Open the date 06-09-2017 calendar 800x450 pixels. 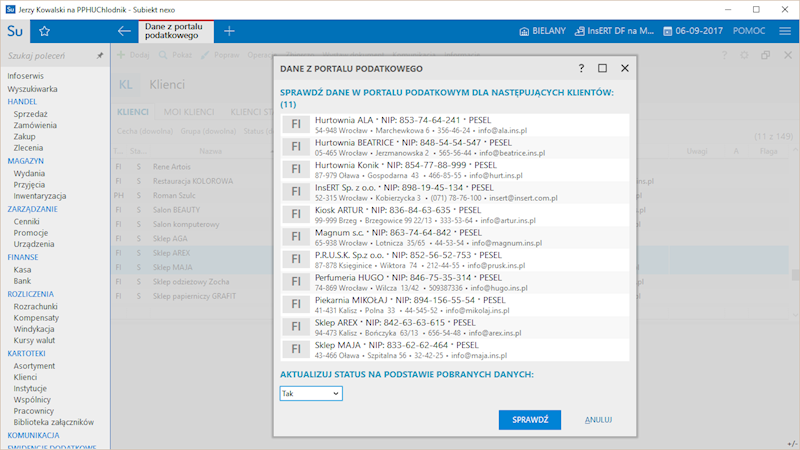click(693, 31)
